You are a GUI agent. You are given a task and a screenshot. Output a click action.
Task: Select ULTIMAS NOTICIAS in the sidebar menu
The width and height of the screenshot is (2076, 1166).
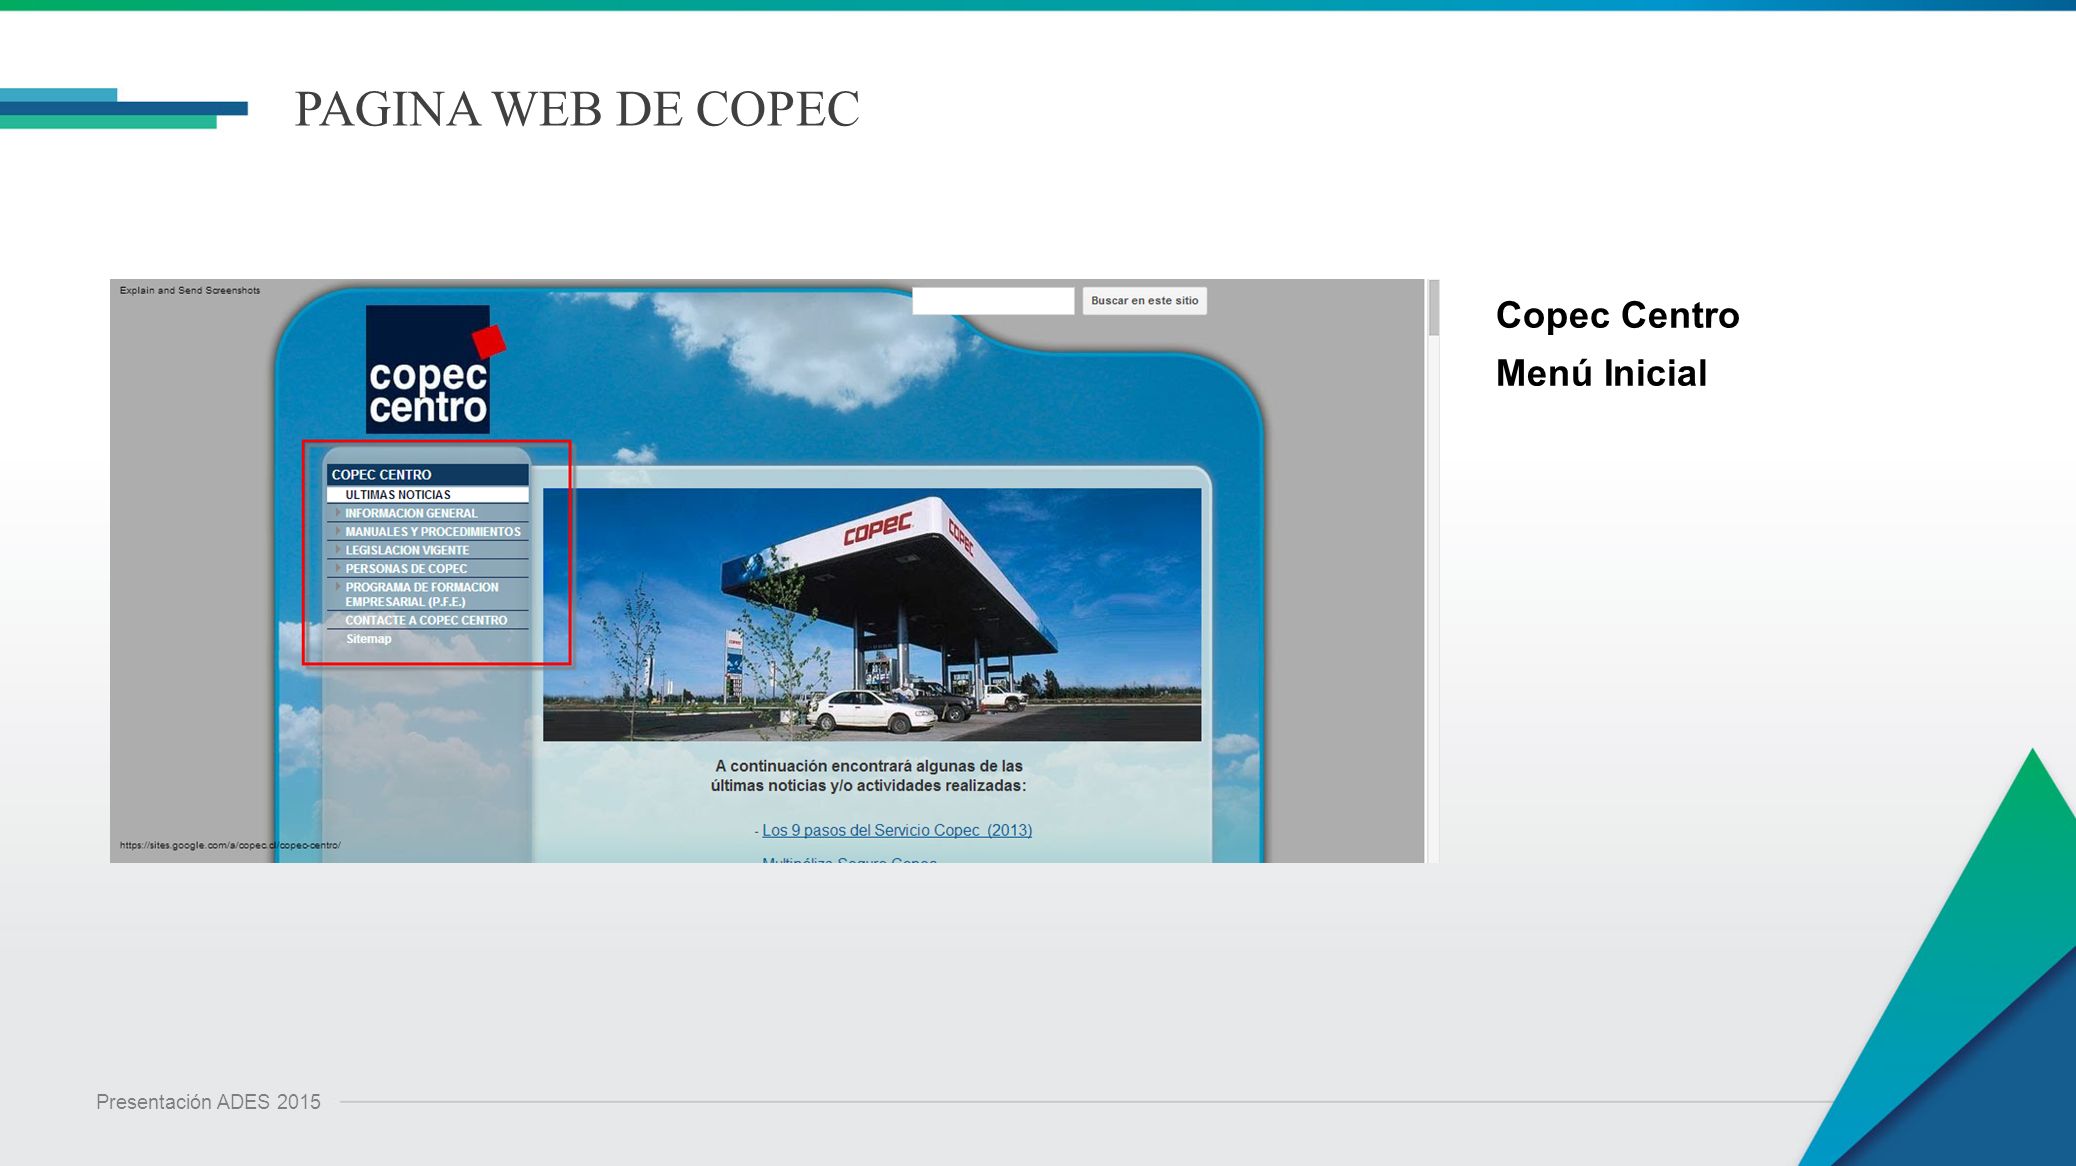click(427, 495)
